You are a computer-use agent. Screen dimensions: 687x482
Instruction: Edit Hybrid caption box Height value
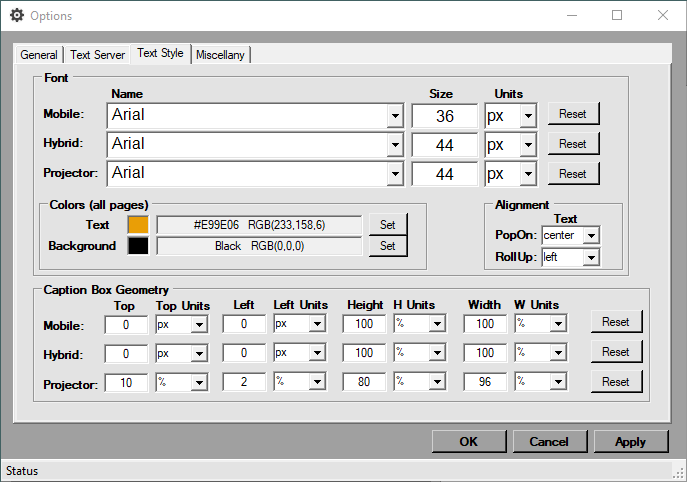pyautogui.click(x=364, y=353)
